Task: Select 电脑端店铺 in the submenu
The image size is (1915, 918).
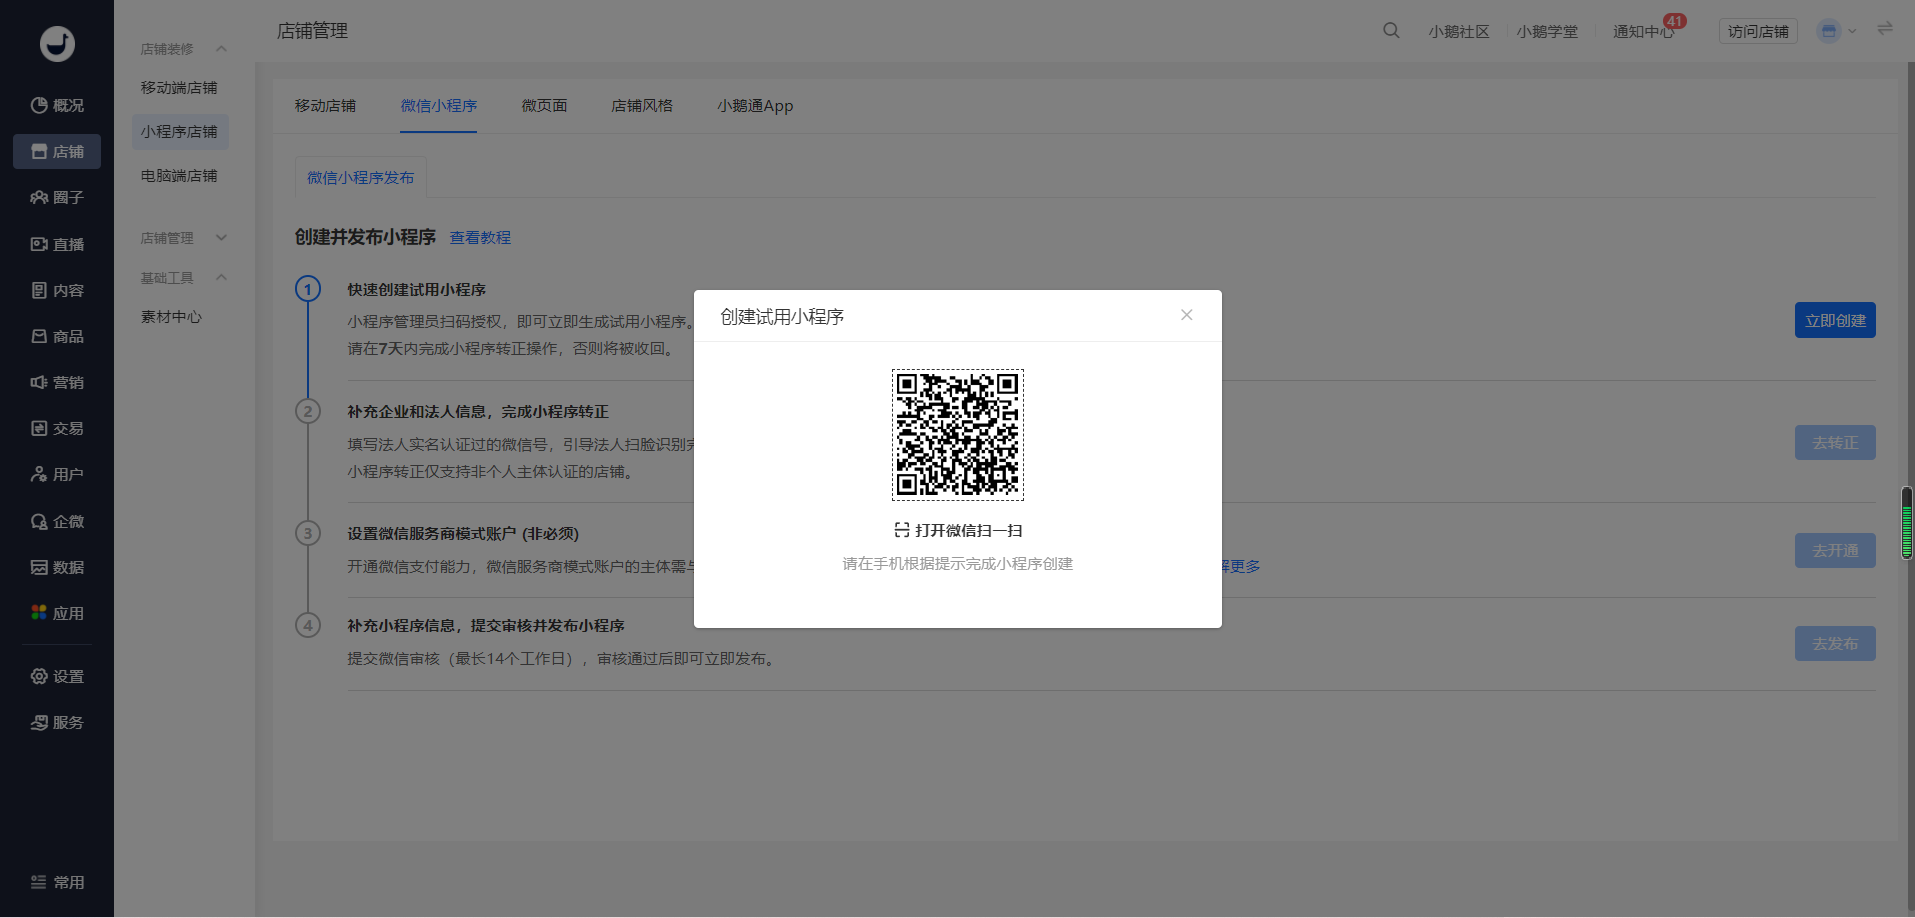Action: [x=179, y=175]
